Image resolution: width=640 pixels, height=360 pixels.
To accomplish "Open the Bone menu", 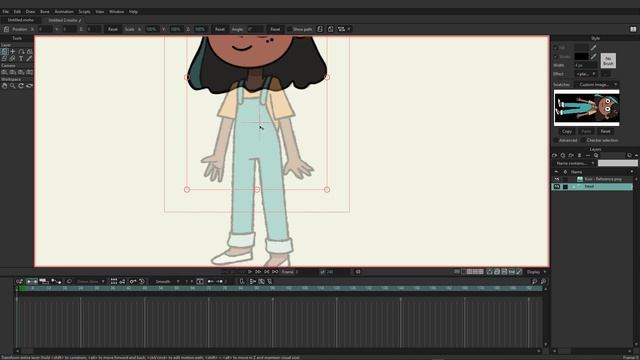I will (44, 12).
